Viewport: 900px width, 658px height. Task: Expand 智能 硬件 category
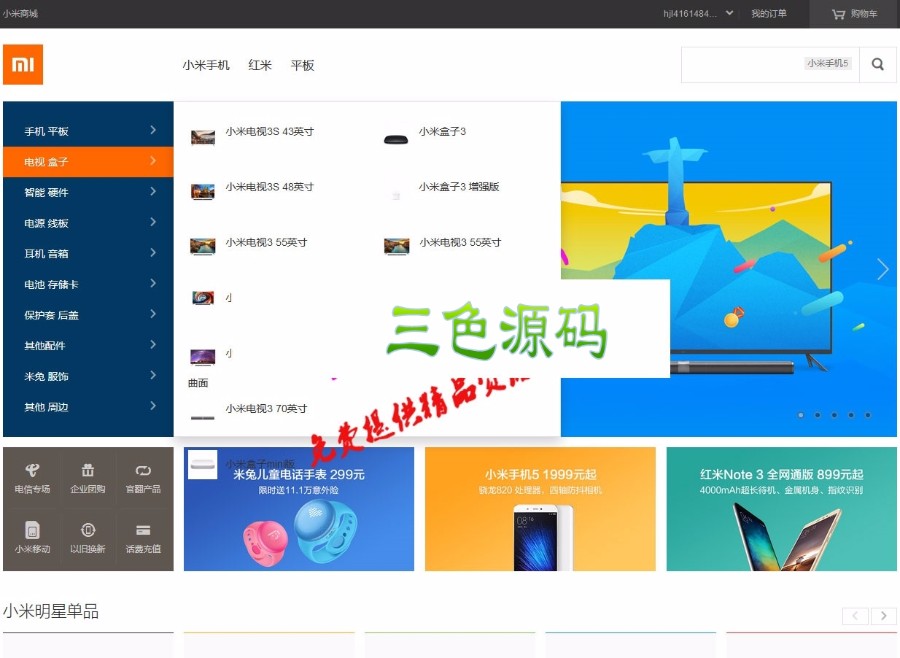[88, 192]
